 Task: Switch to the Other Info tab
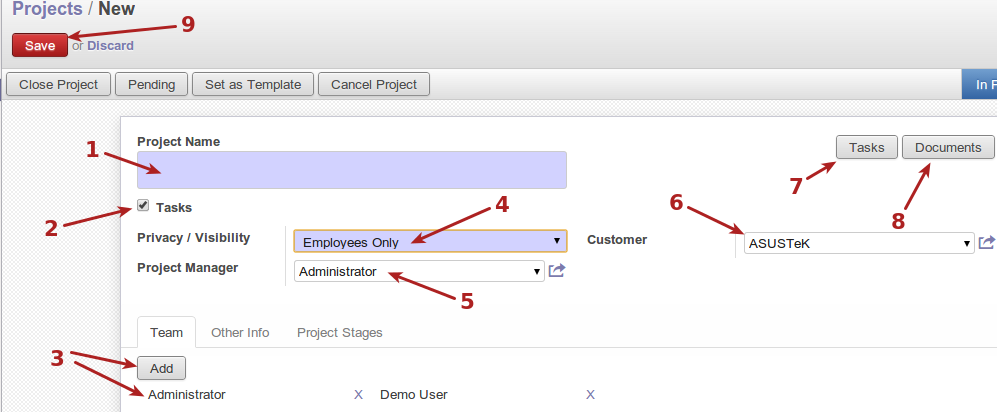pos(240,332)
